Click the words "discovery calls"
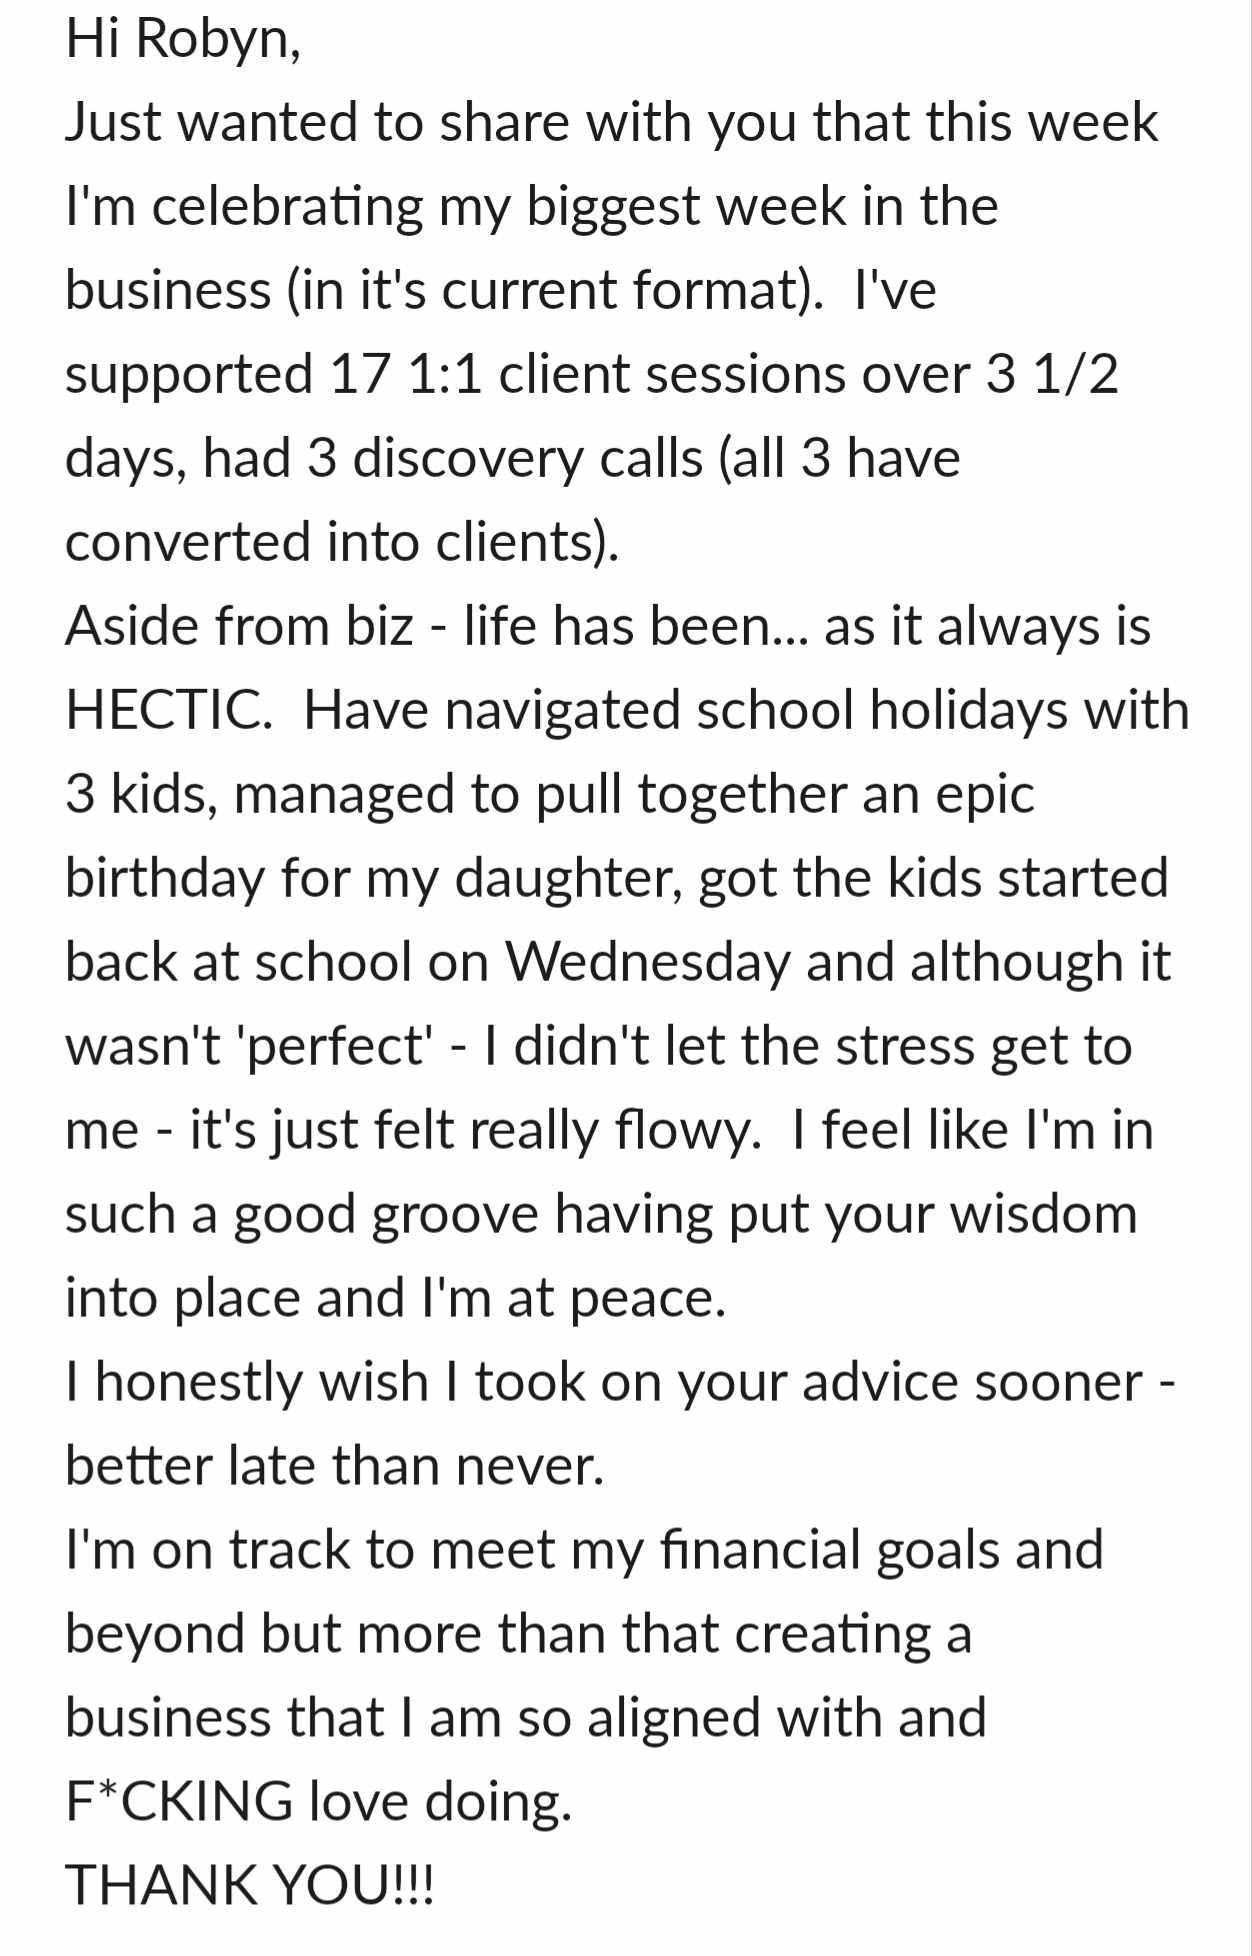This screenshot has width=1252, height=1956. (528, 460)
